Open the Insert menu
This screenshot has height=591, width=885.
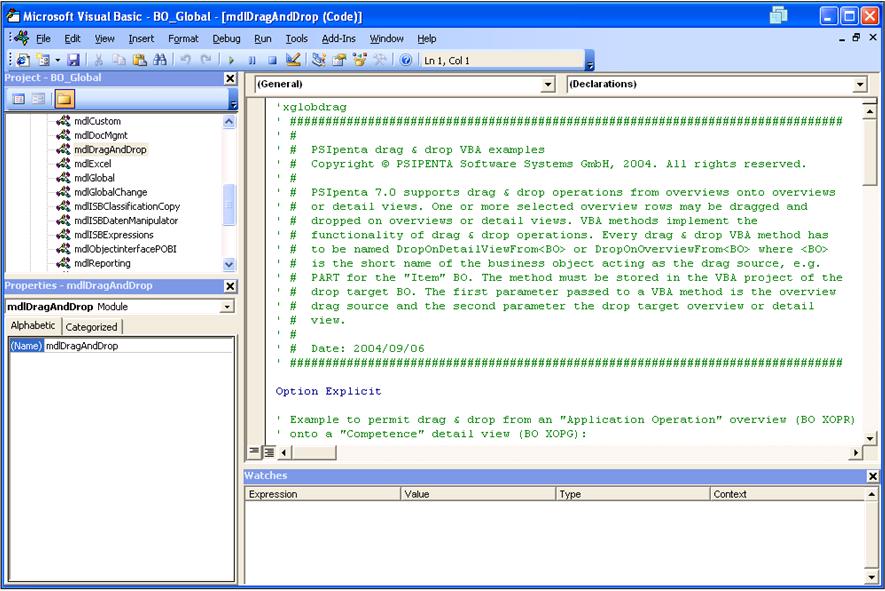pyautogui.click(x=141, y=38)
